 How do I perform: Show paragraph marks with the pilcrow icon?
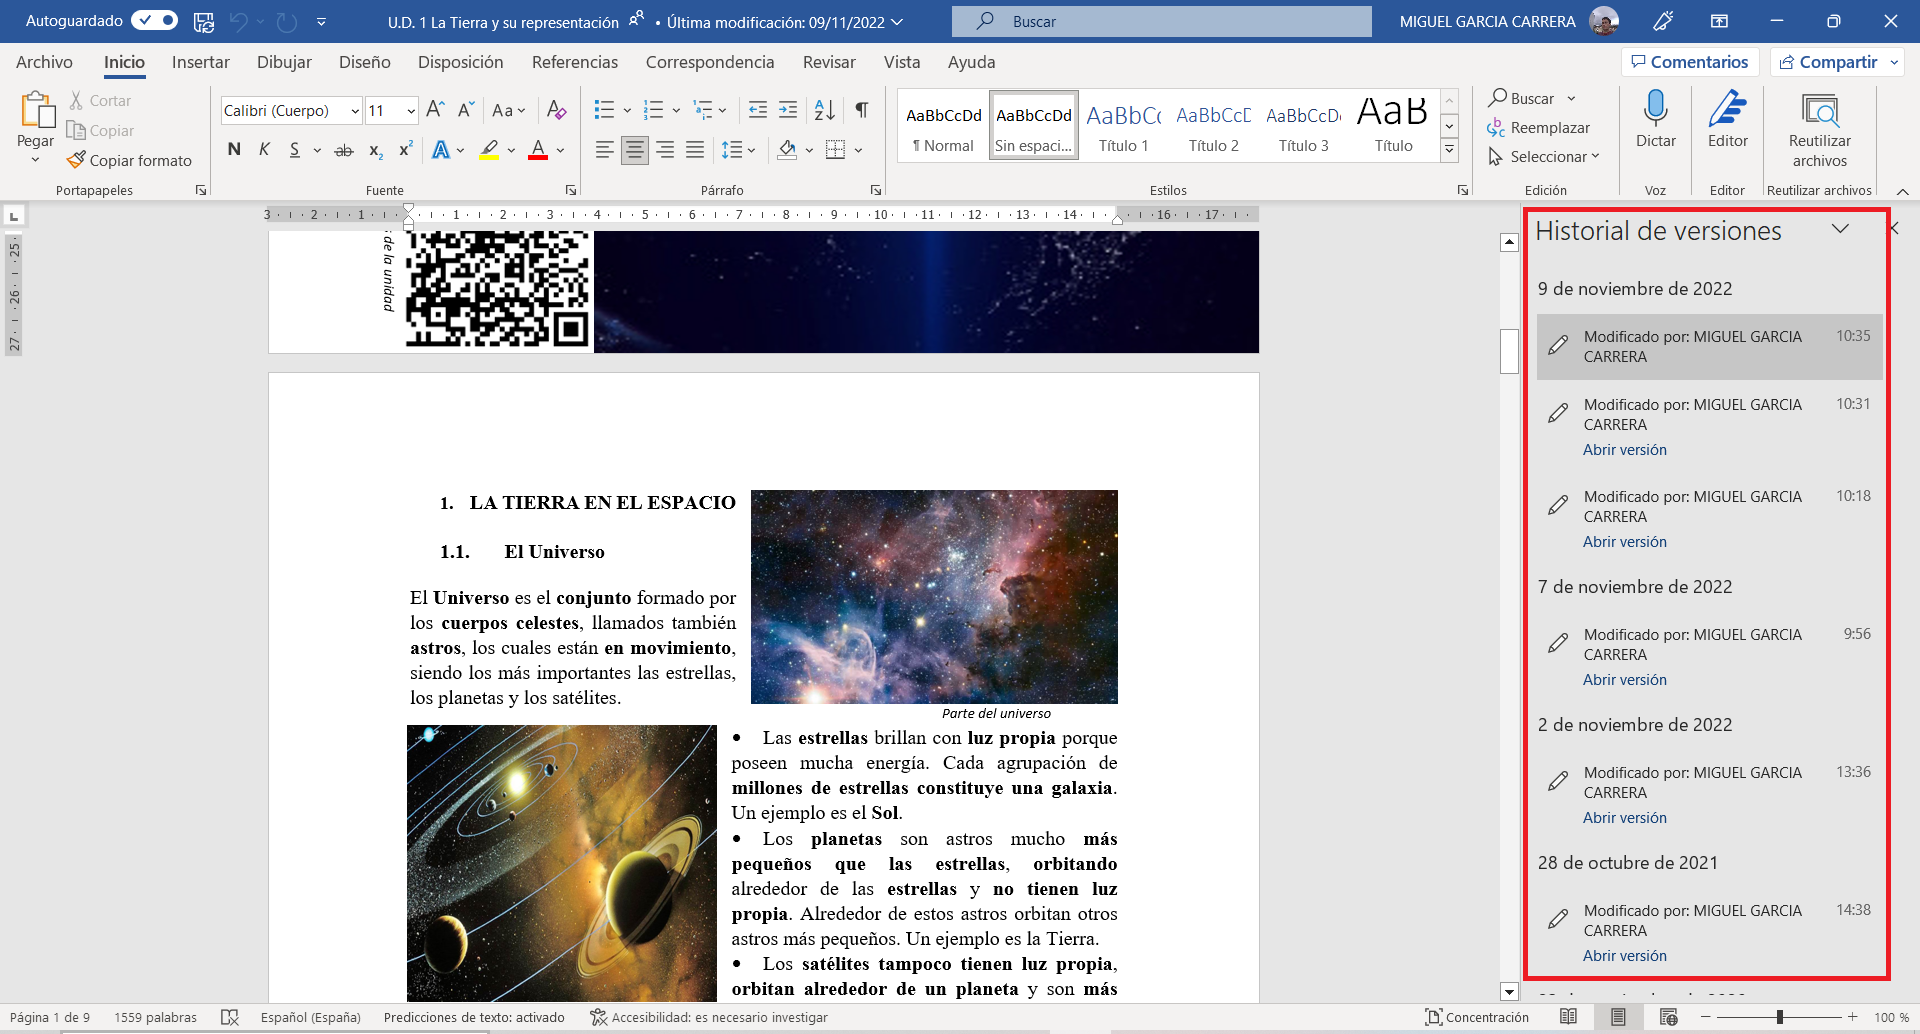pyautogui.click(x=861, y=110)
